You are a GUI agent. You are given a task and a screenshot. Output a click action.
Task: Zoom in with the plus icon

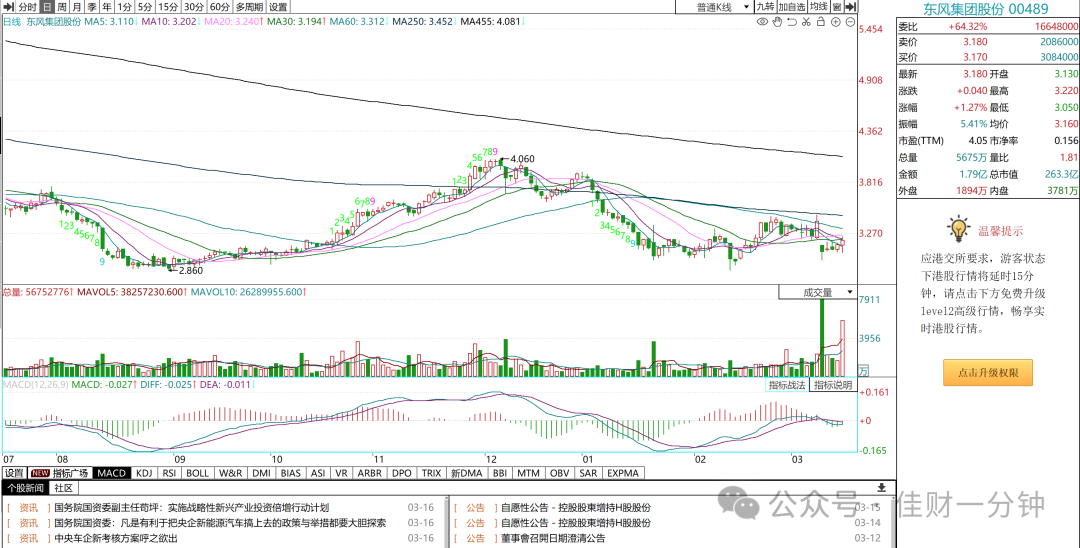835,21
